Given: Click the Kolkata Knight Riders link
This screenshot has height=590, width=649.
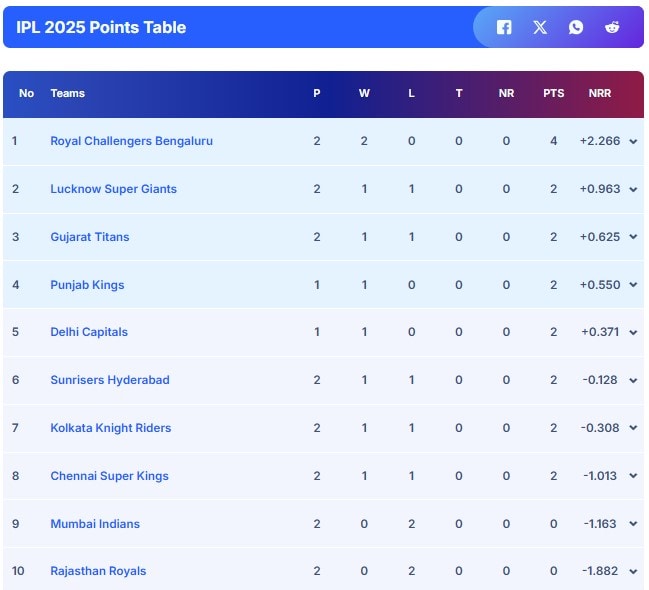Looking at the screenshot, I should (110, 428).
